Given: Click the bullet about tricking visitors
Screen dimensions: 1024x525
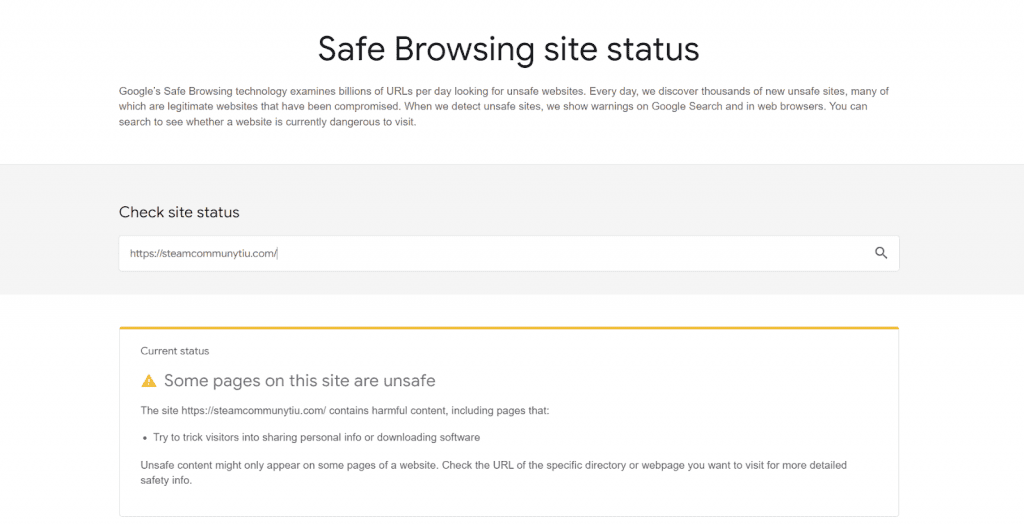Looking at the screenshot, I should tap(316, 437).
